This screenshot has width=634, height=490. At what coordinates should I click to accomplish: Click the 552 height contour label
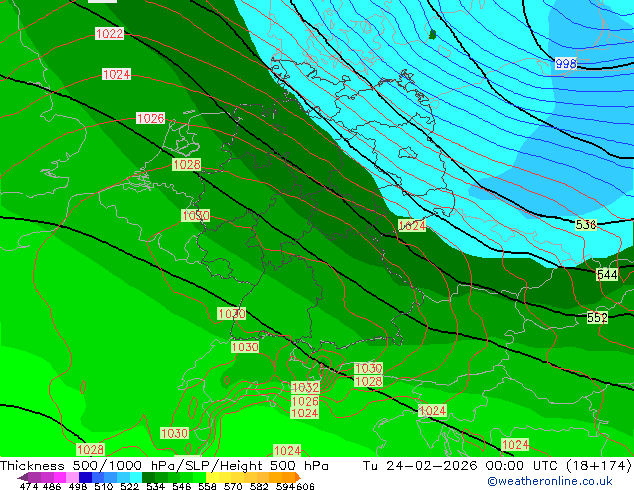click(x=597, y=317)
